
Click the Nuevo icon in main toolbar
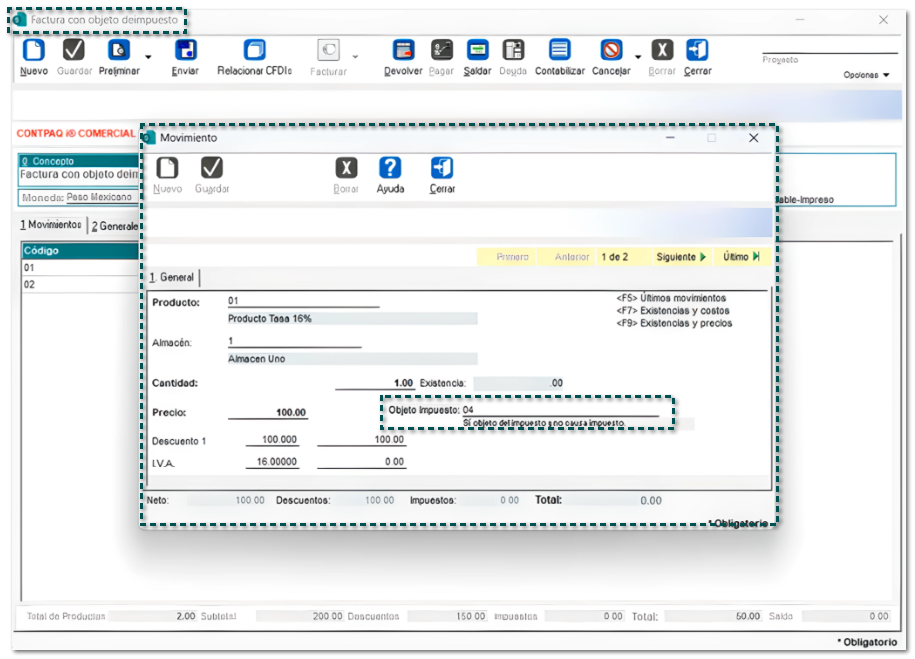tap(34, 51)
